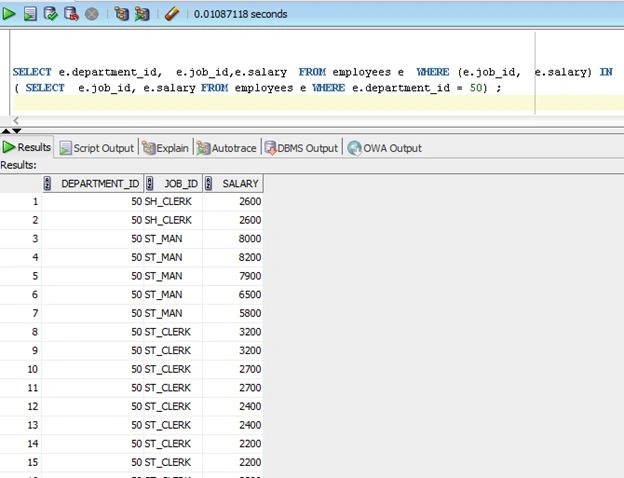This screenshot has width=624, height=478.
Task: Select the row 14 number header
Action: point(21,443)
